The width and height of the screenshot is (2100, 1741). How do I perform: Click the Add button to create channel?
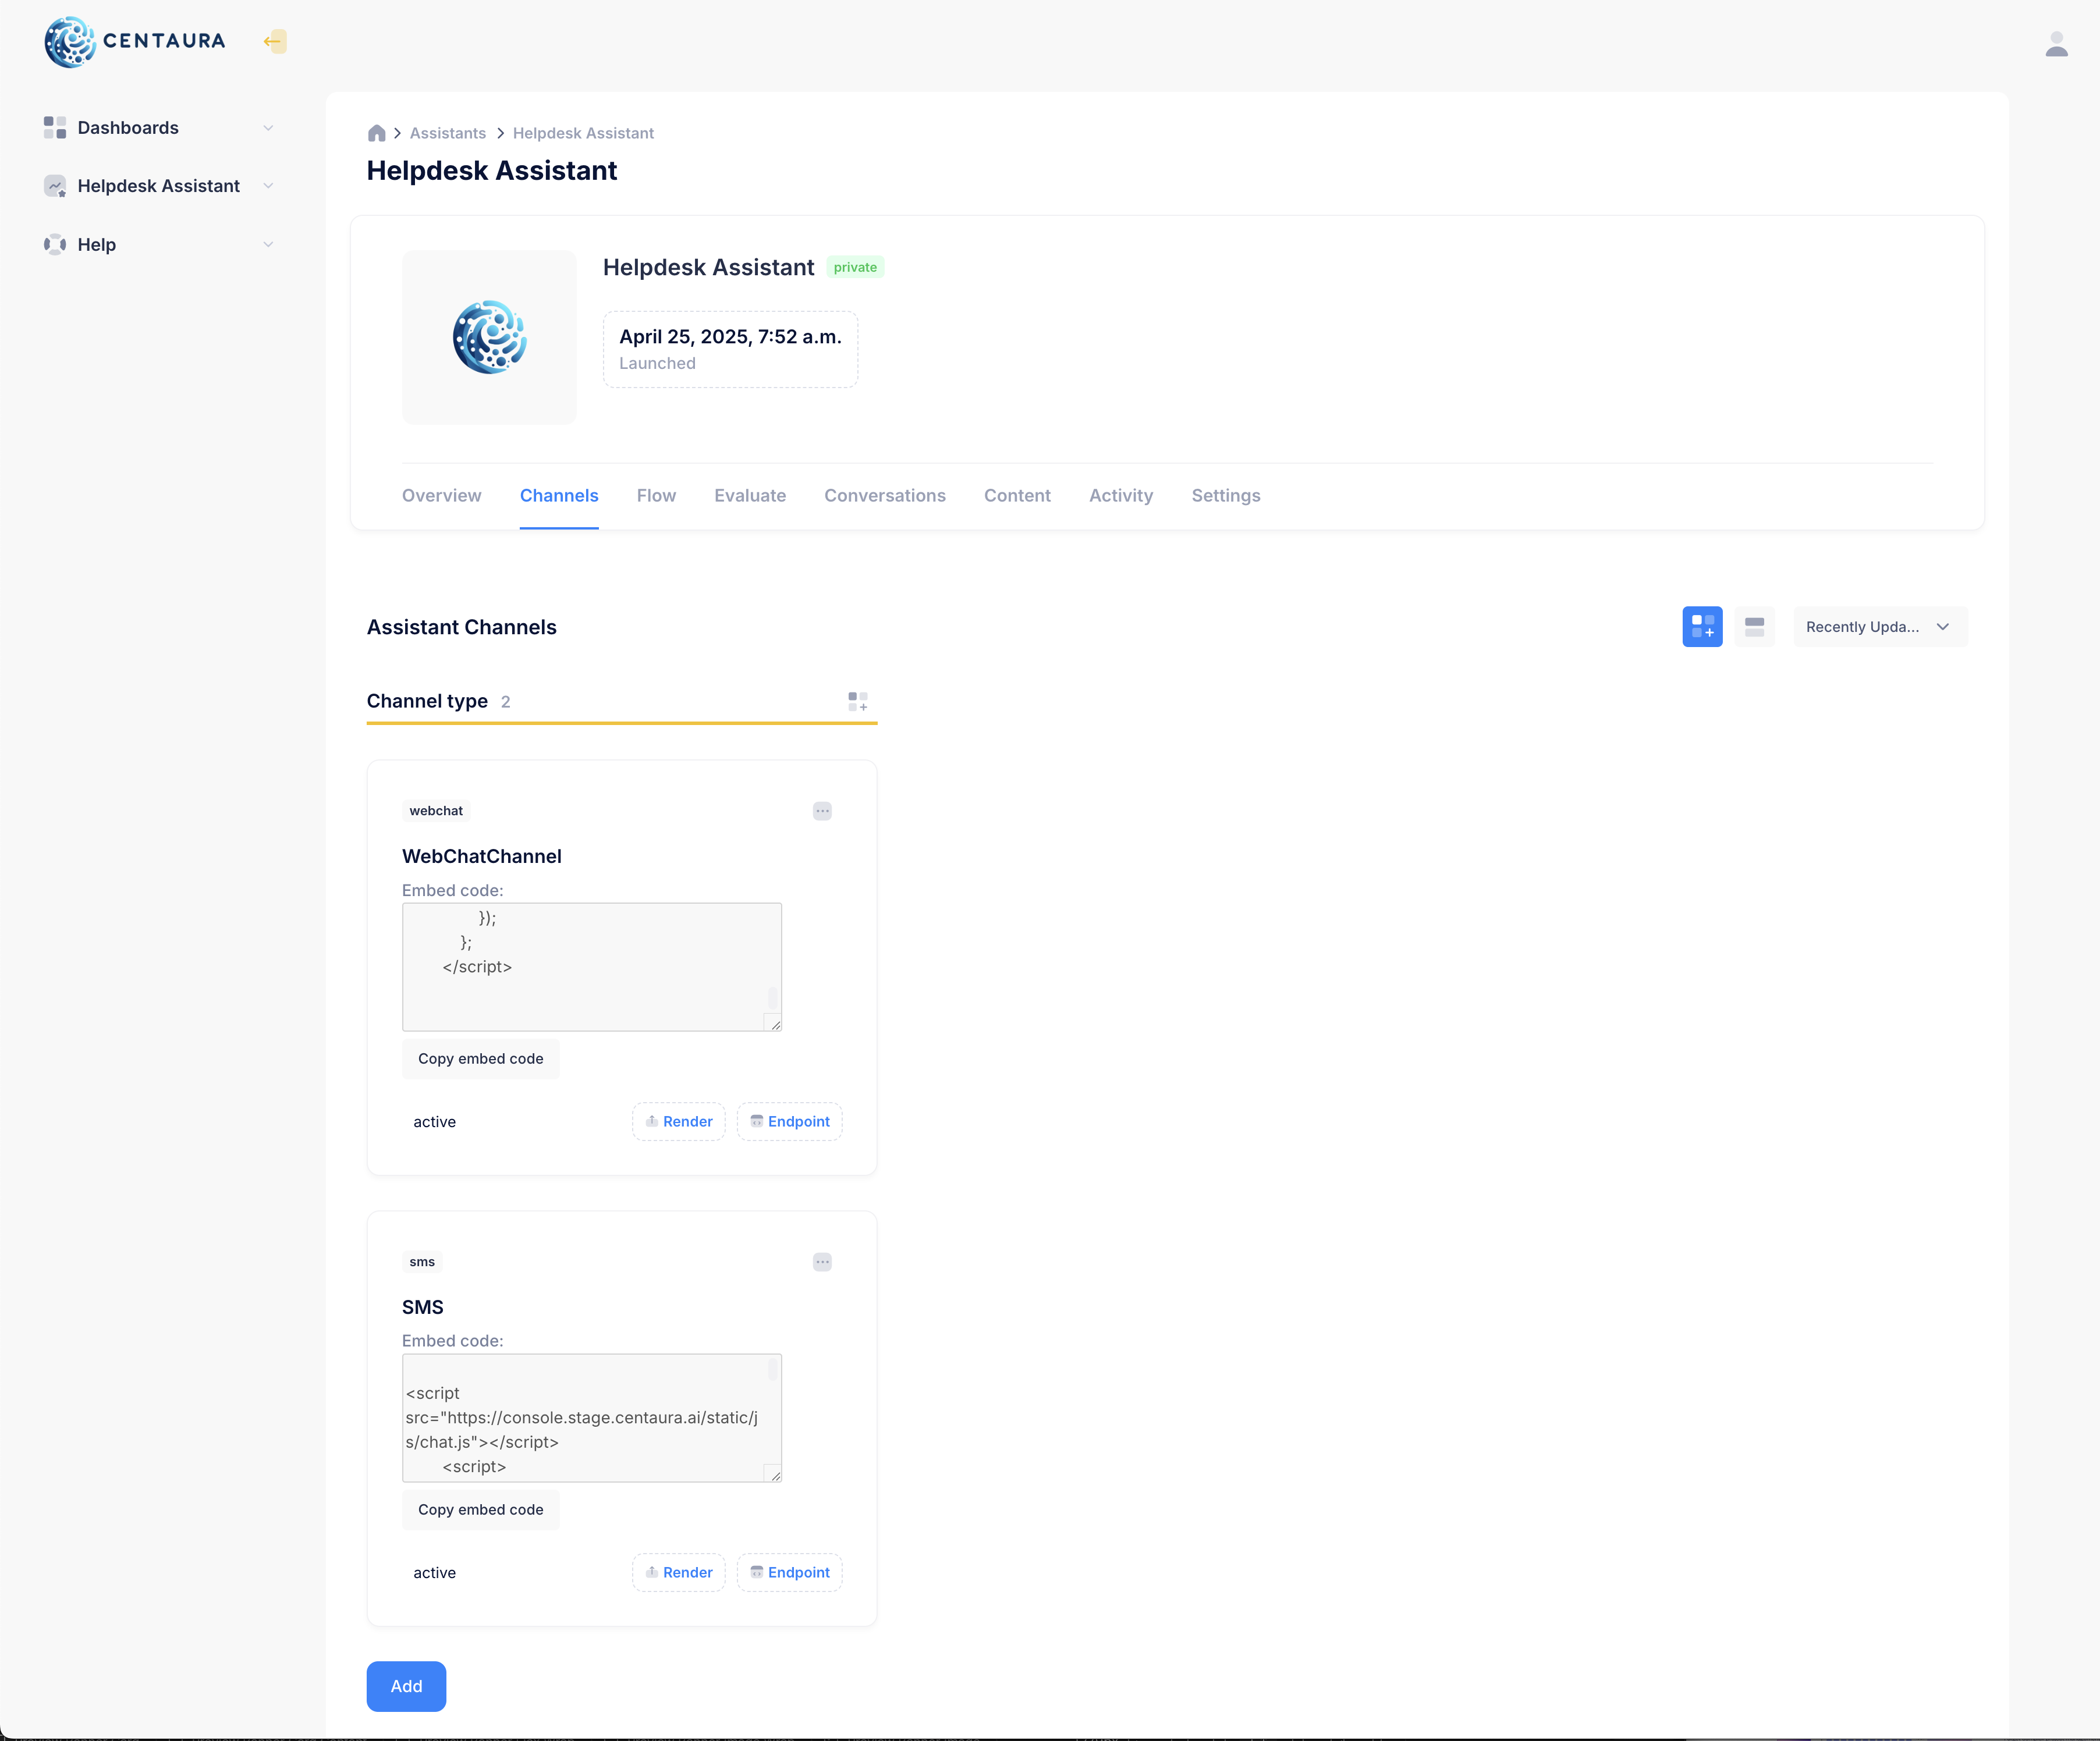coord(406,1686)
